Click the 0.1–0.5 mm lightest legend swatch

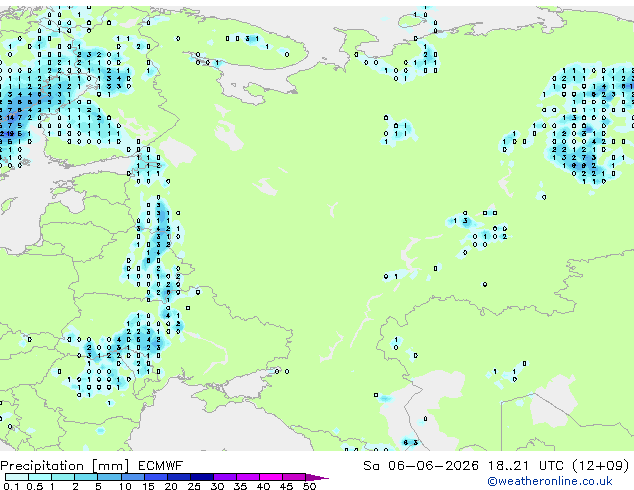17,477
